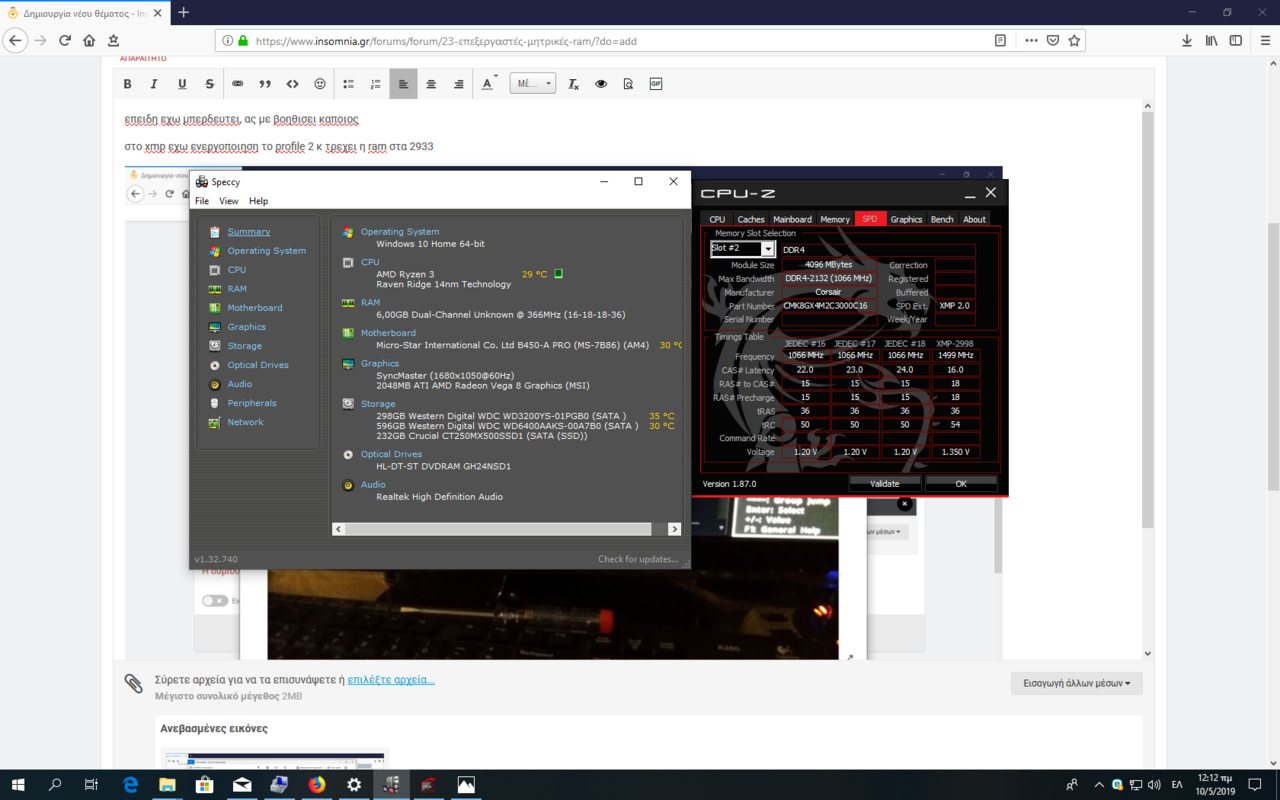Image resolution: width=1280 pixels, height=800 pixels.
Task: Reload the page in Firefox
Action: pos(65,41)
